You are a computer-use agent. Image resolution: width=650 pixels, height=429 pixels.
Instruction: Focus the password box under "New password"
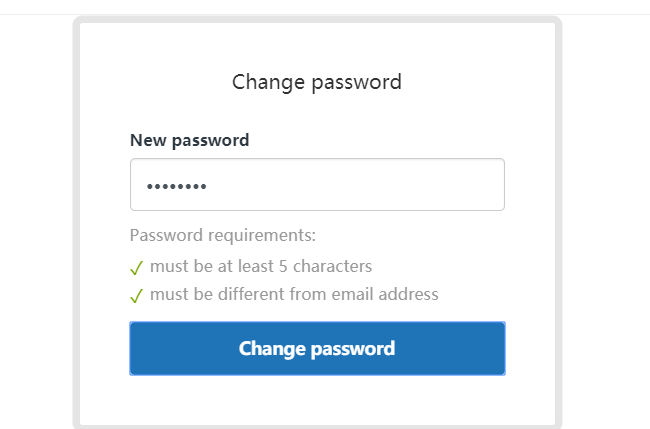point(317,185)
